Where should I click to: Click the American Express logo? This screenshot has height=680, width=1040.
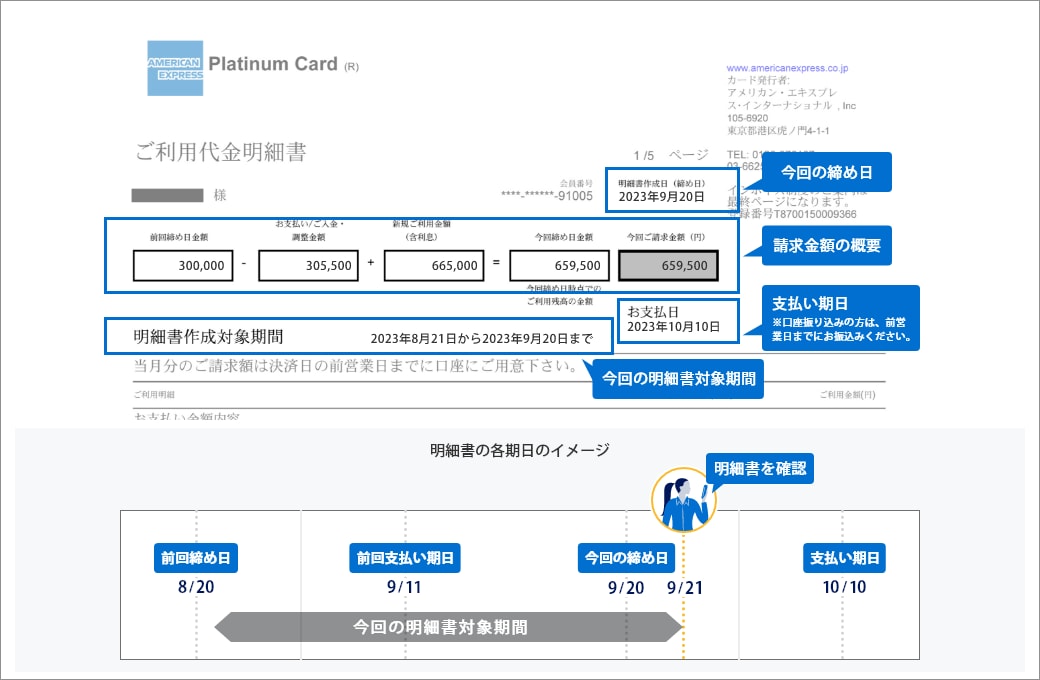pos(175,68)
